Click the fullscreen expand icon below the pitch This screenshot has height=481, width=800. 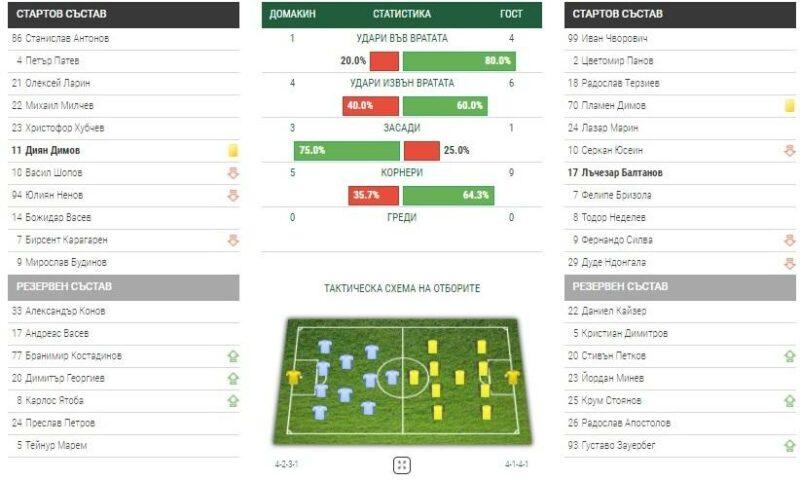[402, 465]
